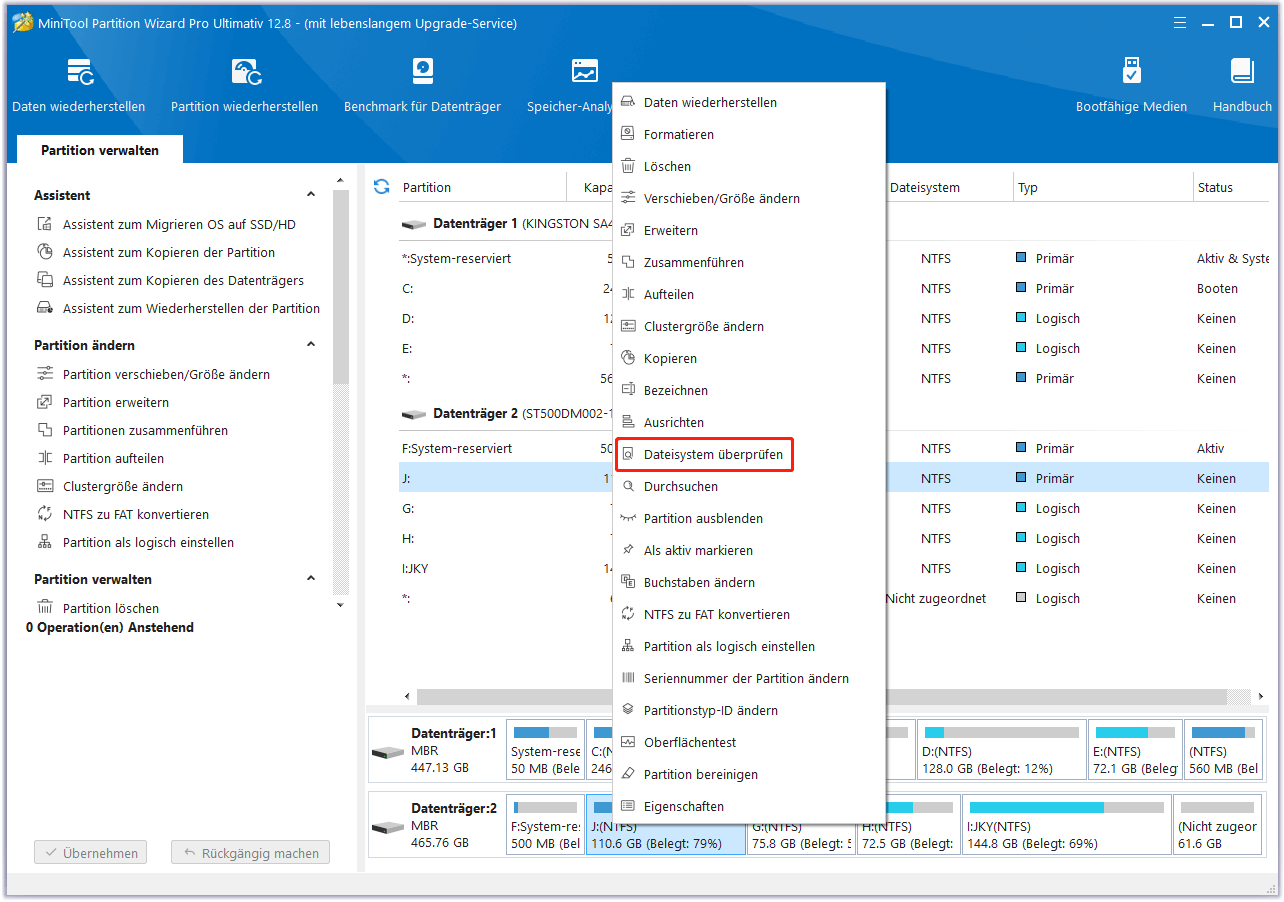Select F:System-re 500 MB block in disk map
The image size is (1284, 902).
point(545,825)
